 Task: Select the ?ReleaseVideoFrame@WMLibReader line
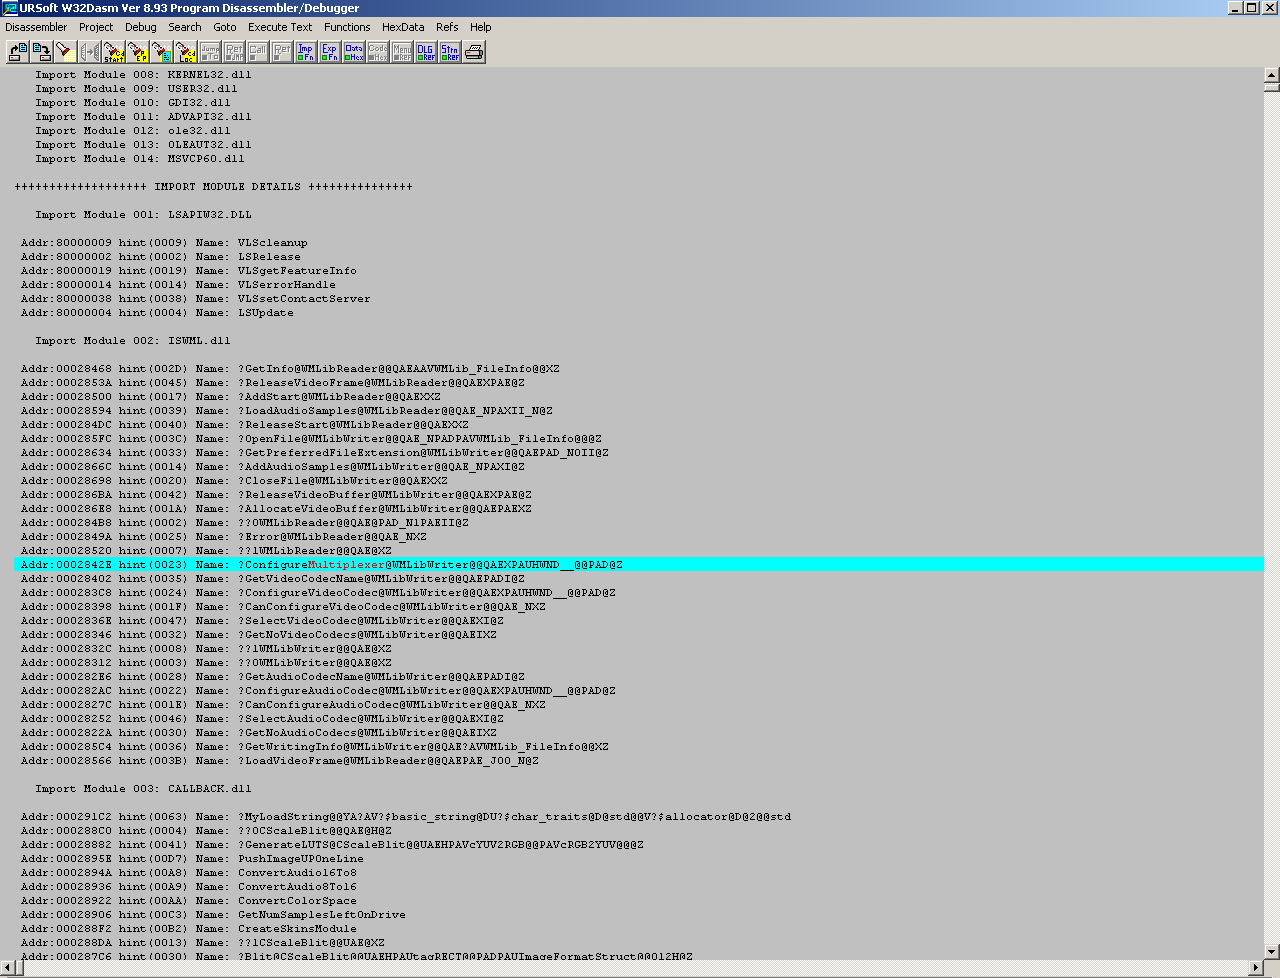click(273, 383)
